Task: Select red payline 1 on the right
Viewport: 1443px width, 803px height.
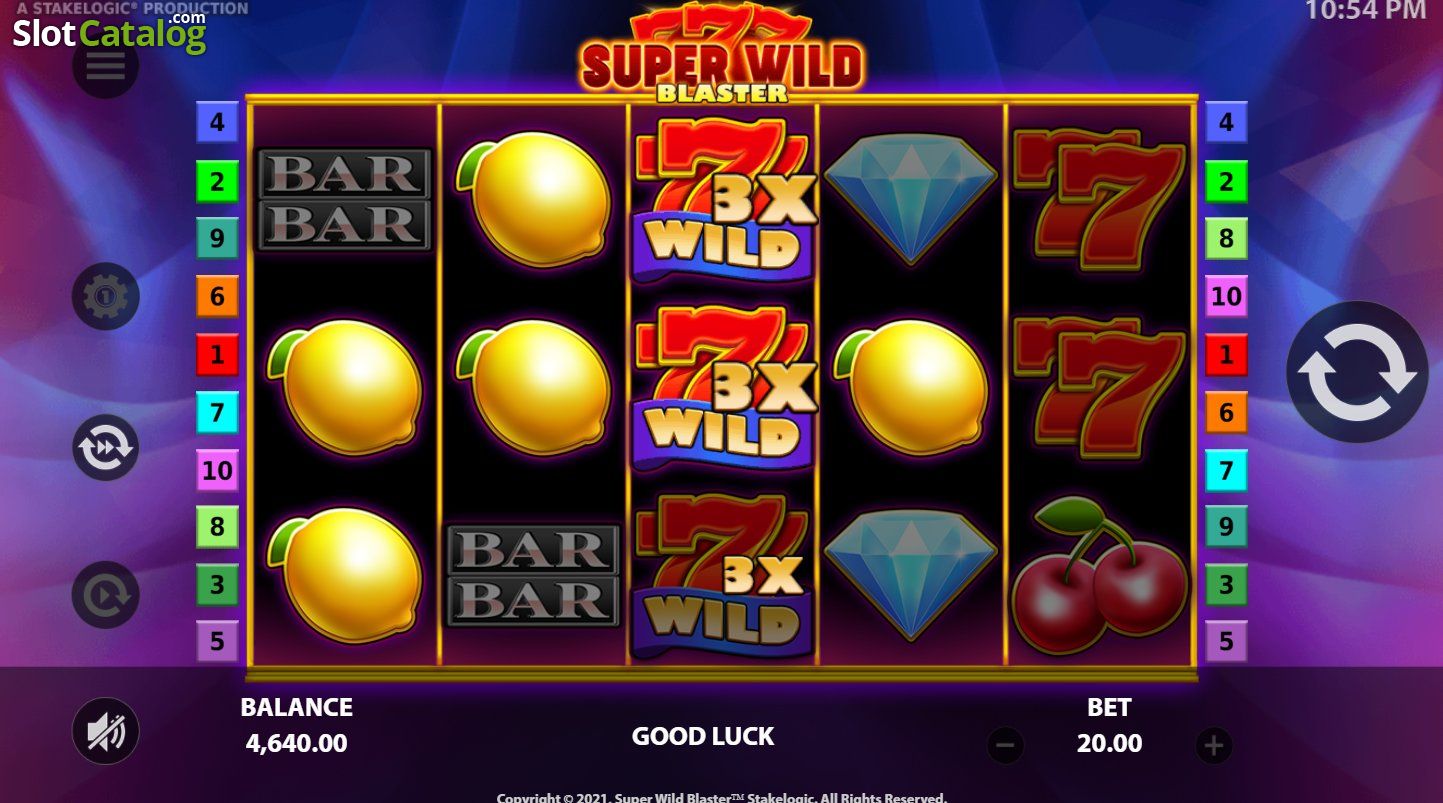Action: tap(1226, 354)
